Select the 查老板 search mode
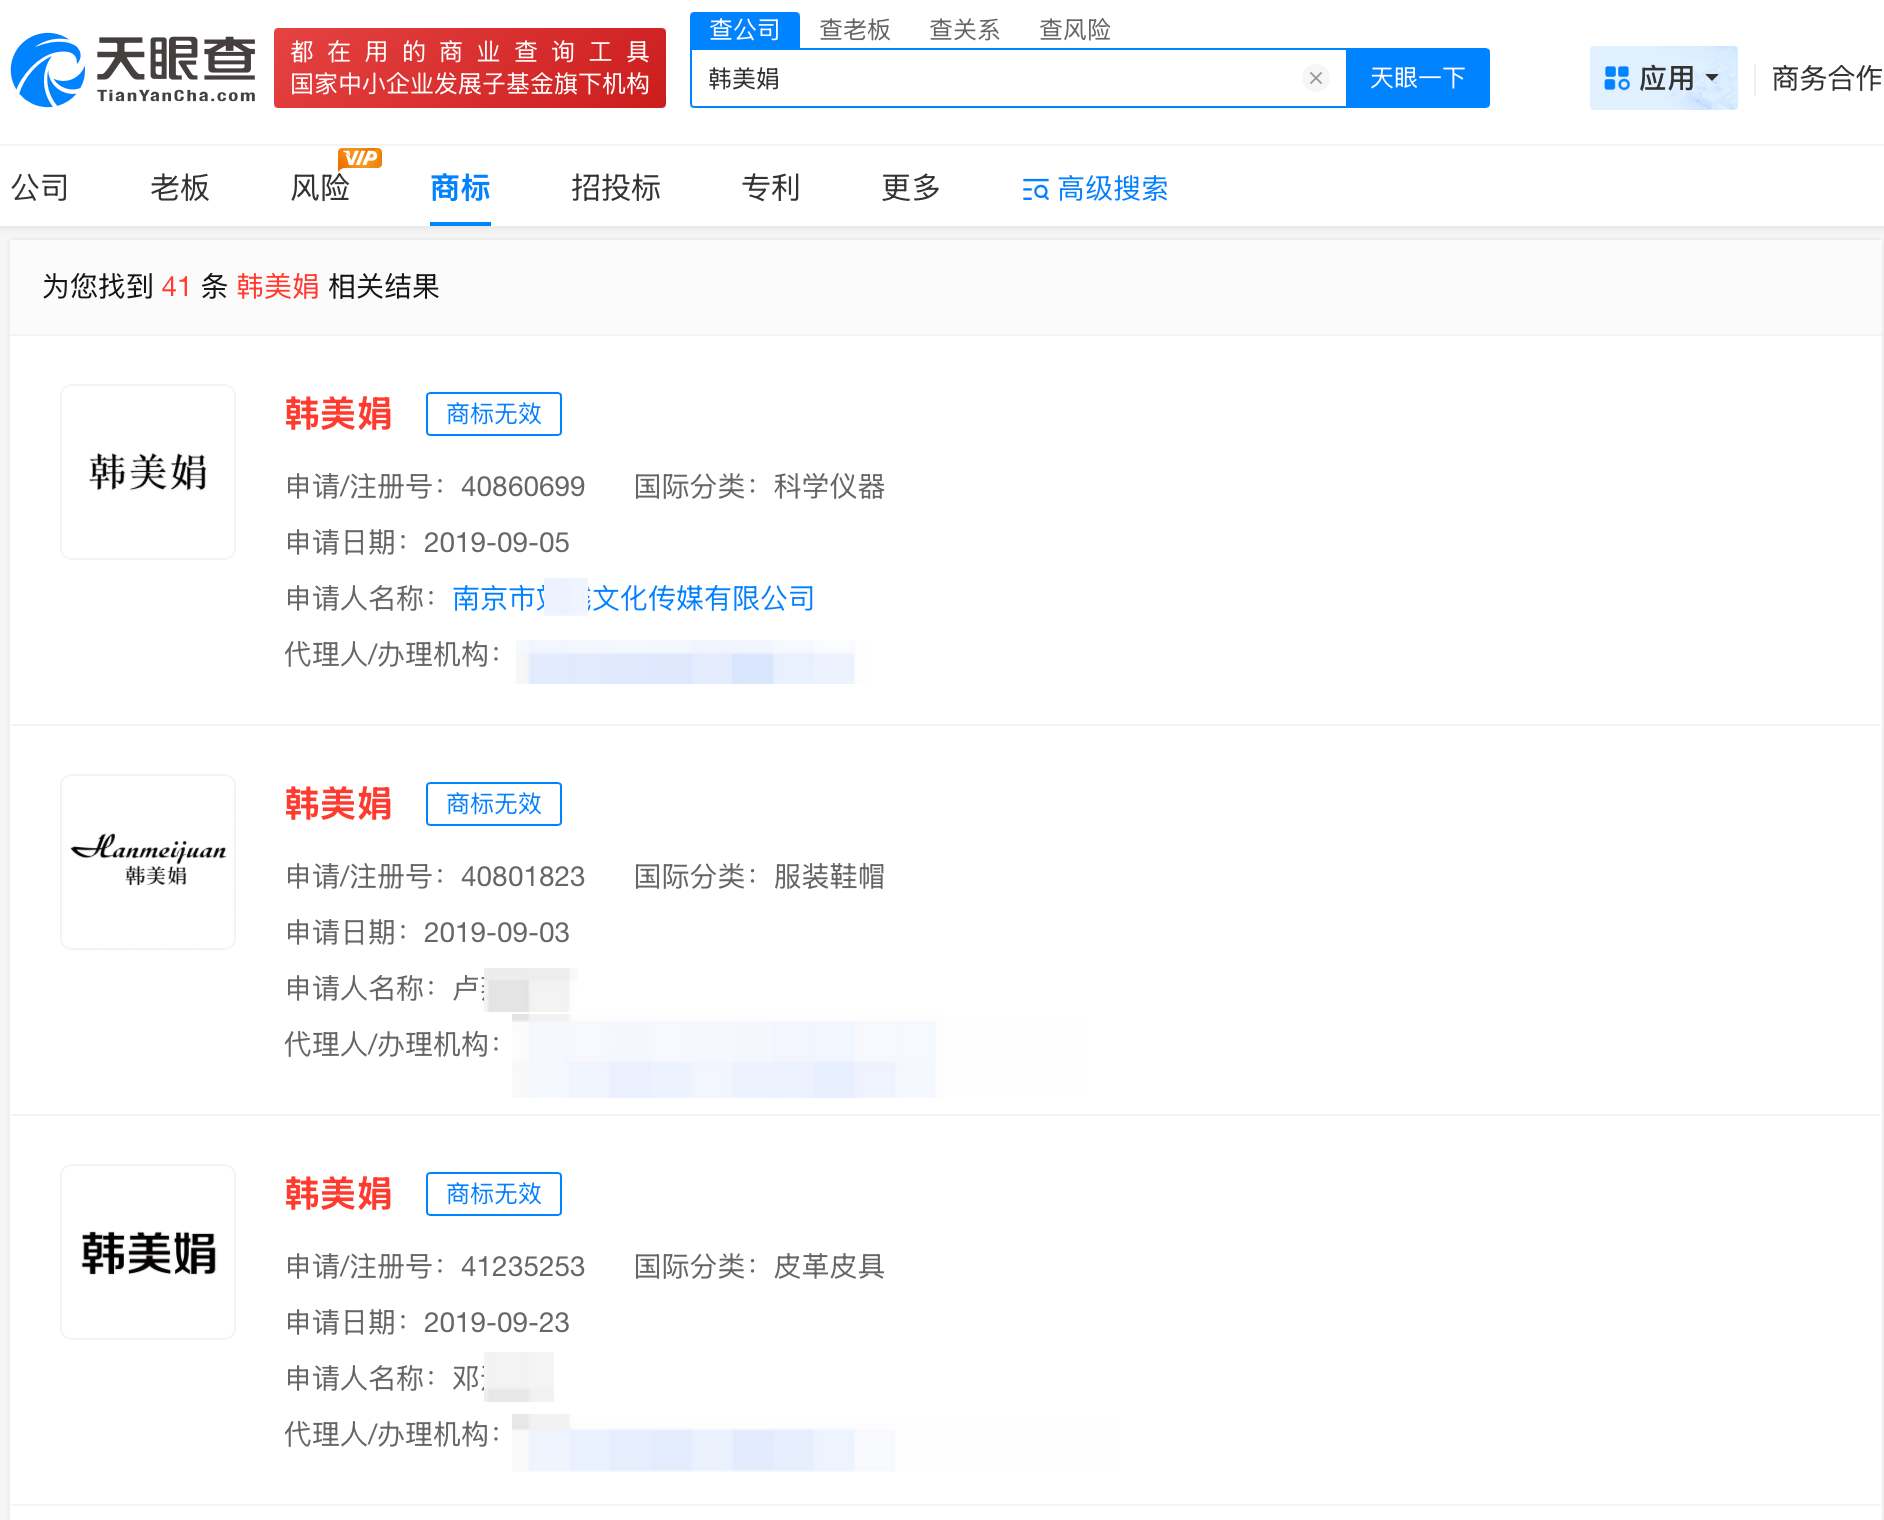1884x1520 pixels. 855,29
